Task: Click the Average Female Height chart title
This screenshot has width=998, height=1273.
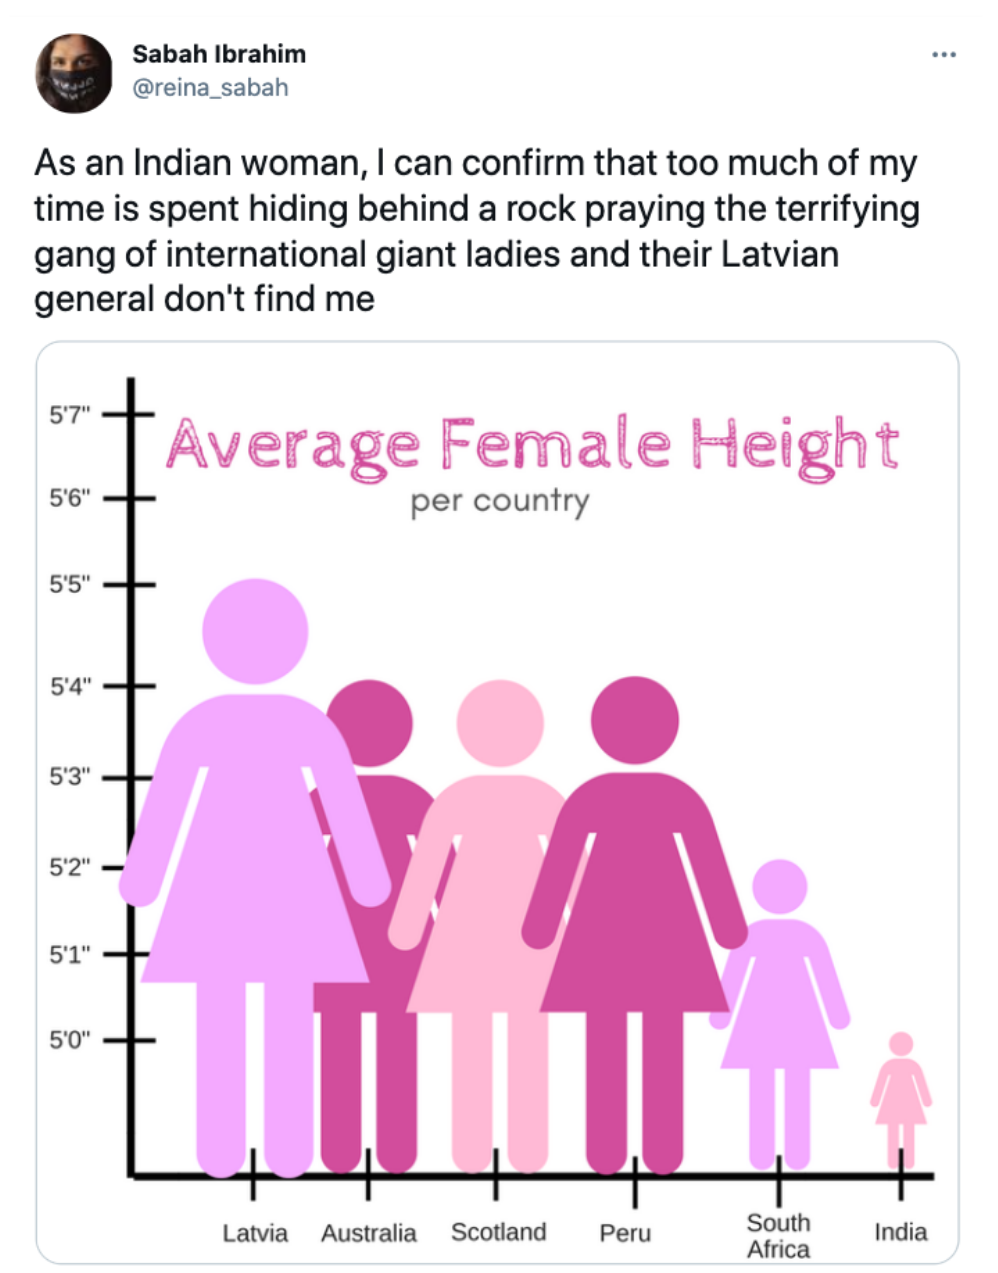Action: tap(532, 446)
